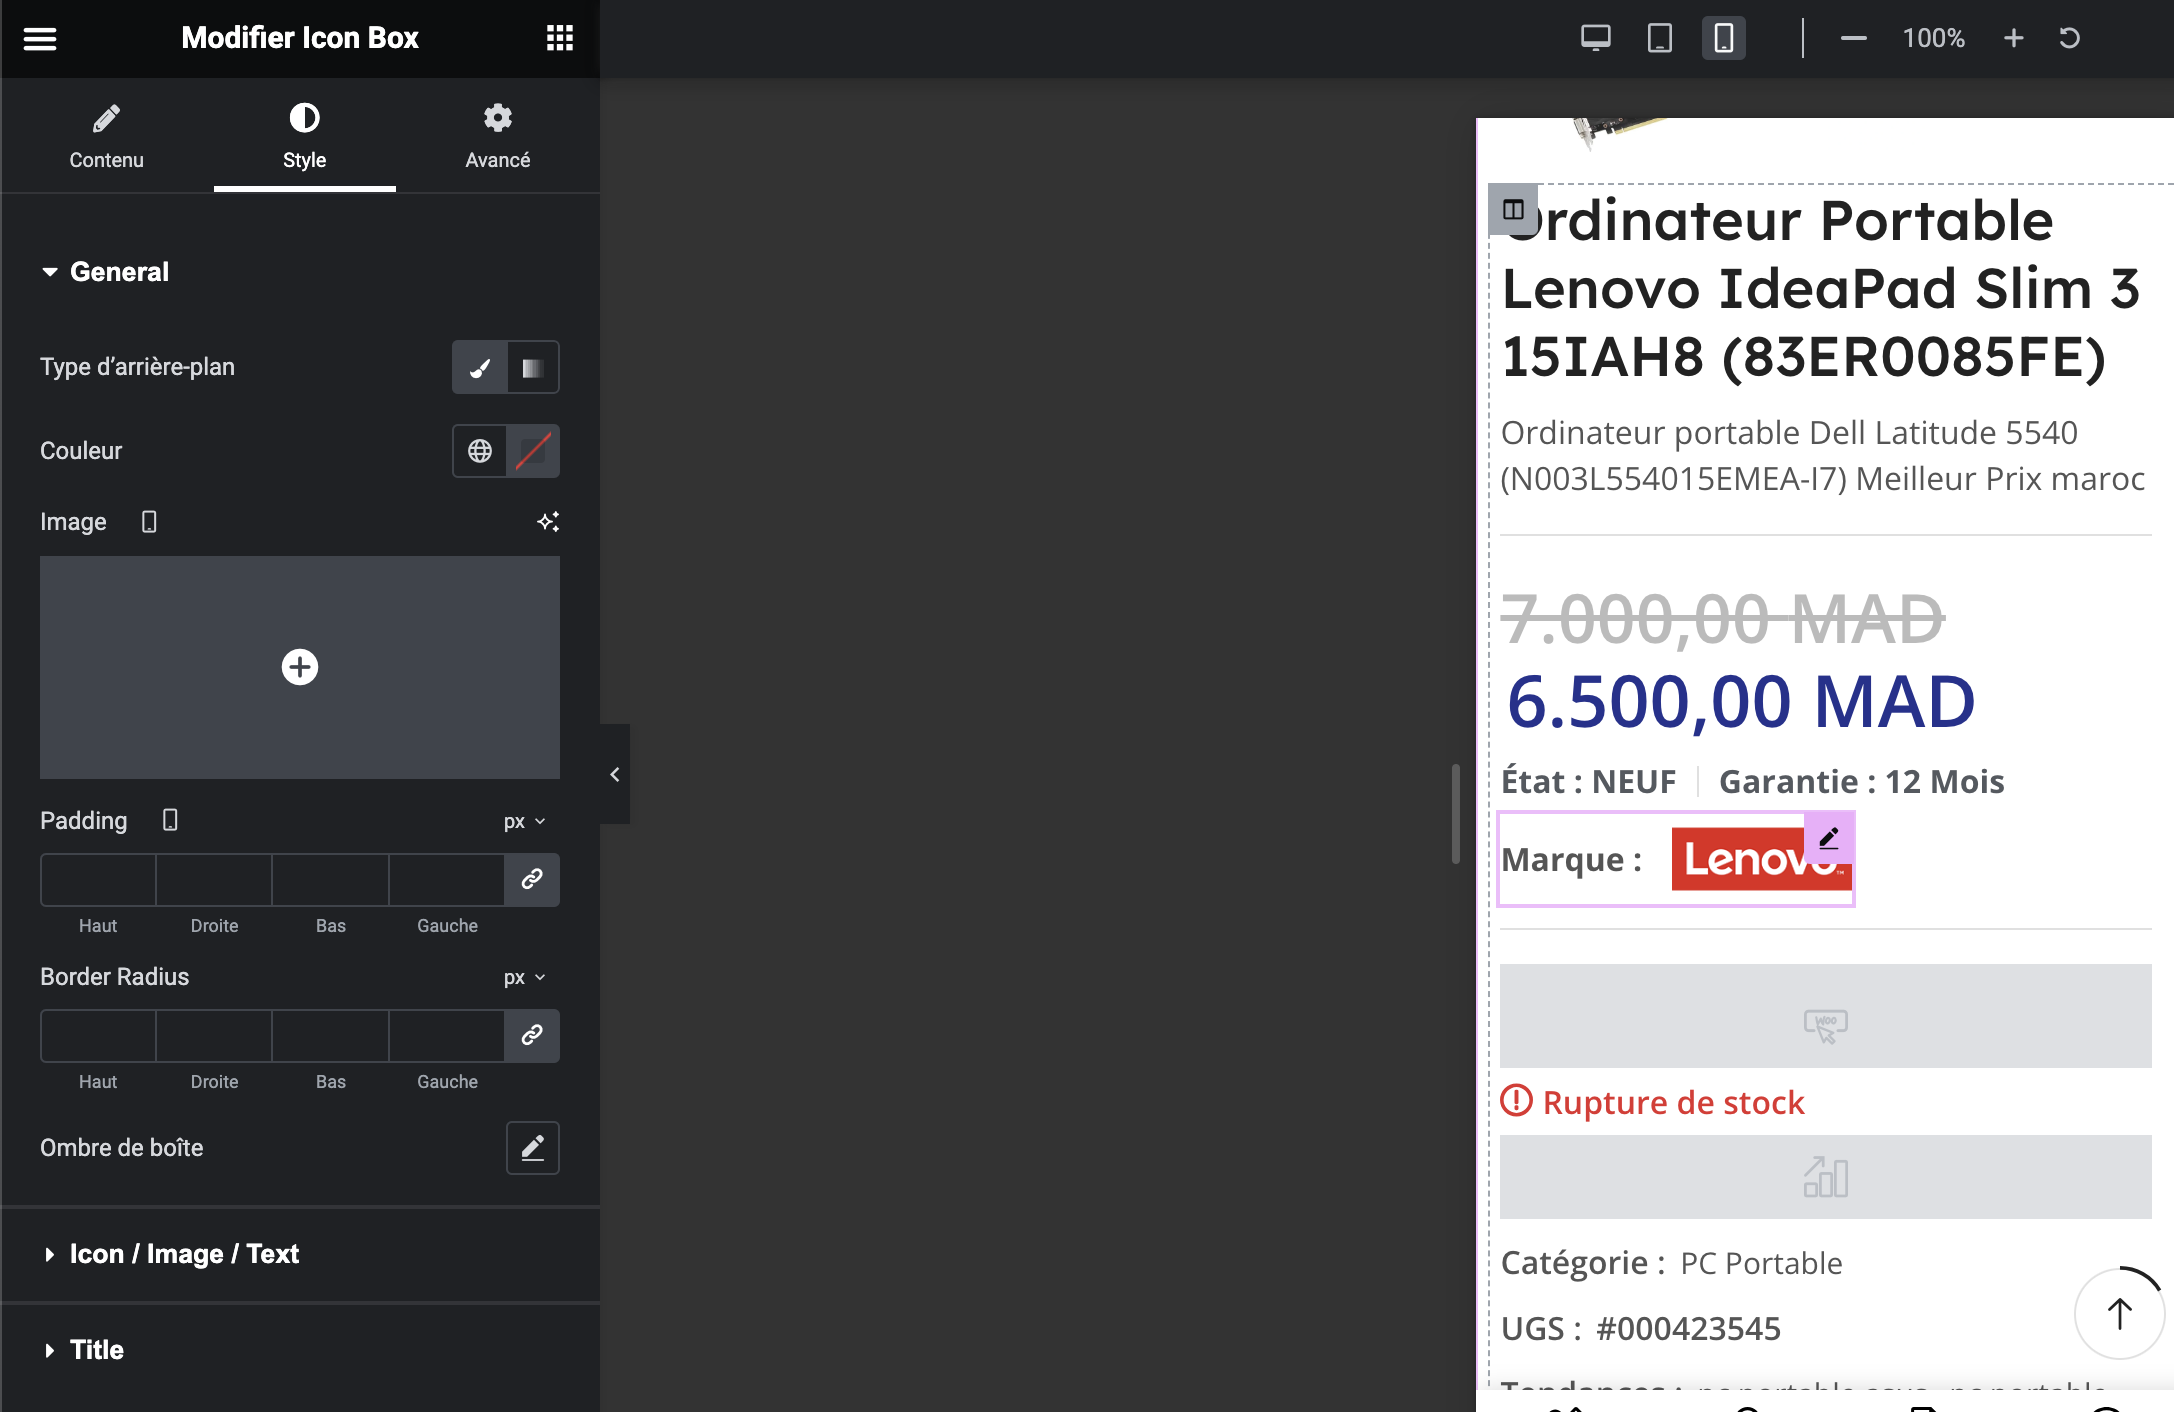Collapse the General section

(x=104, y=272)
